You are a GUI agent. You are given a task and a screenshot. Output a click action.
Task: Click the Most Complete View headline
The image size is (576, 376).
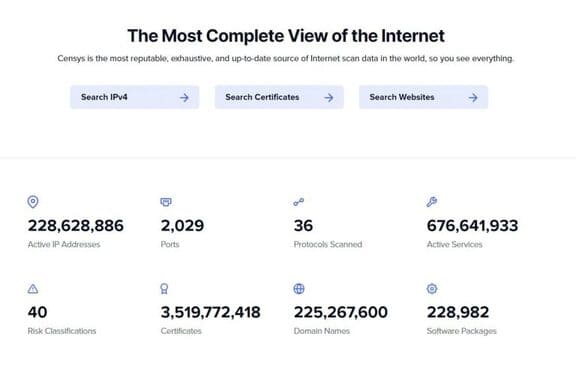coord(286,36)
